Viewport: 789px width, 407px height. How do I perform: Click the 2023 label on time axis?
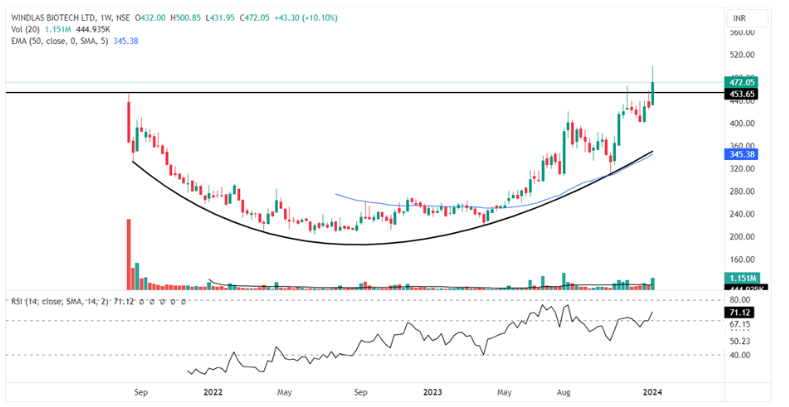[431, 393]
